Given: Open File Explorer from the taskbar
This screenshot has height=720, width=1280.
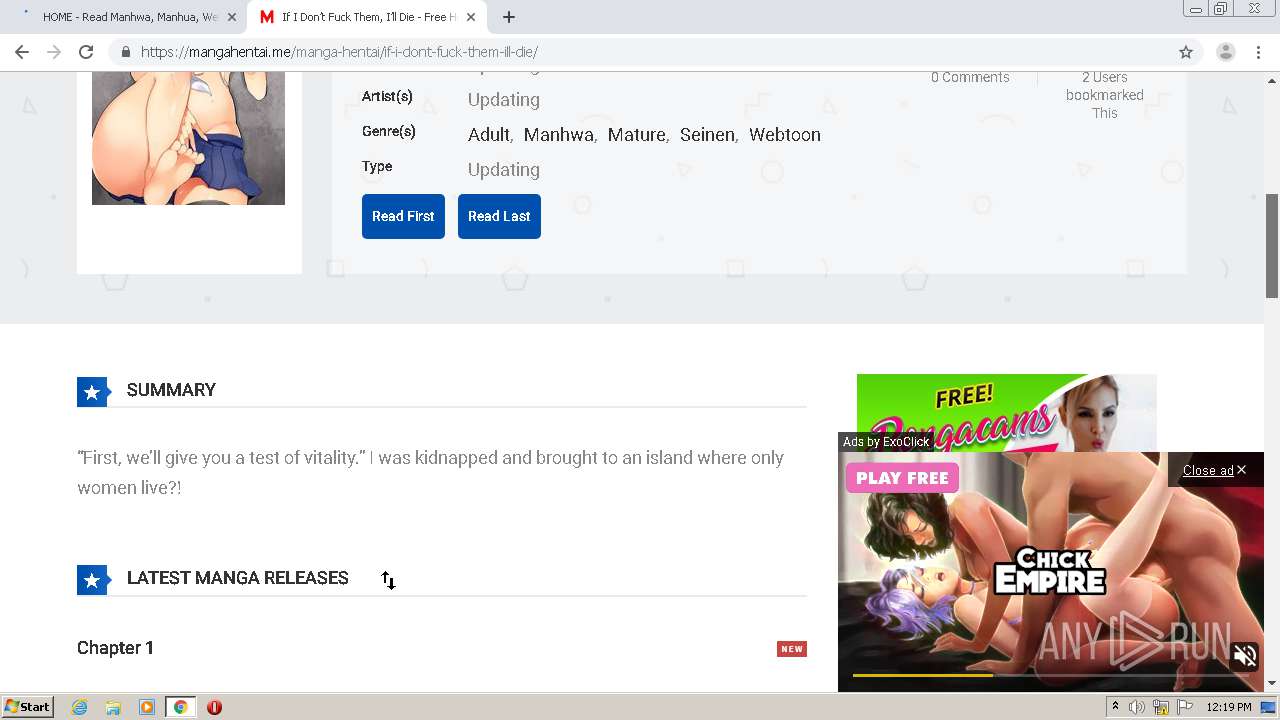Looking at the screenshot, I should point(113,707).
